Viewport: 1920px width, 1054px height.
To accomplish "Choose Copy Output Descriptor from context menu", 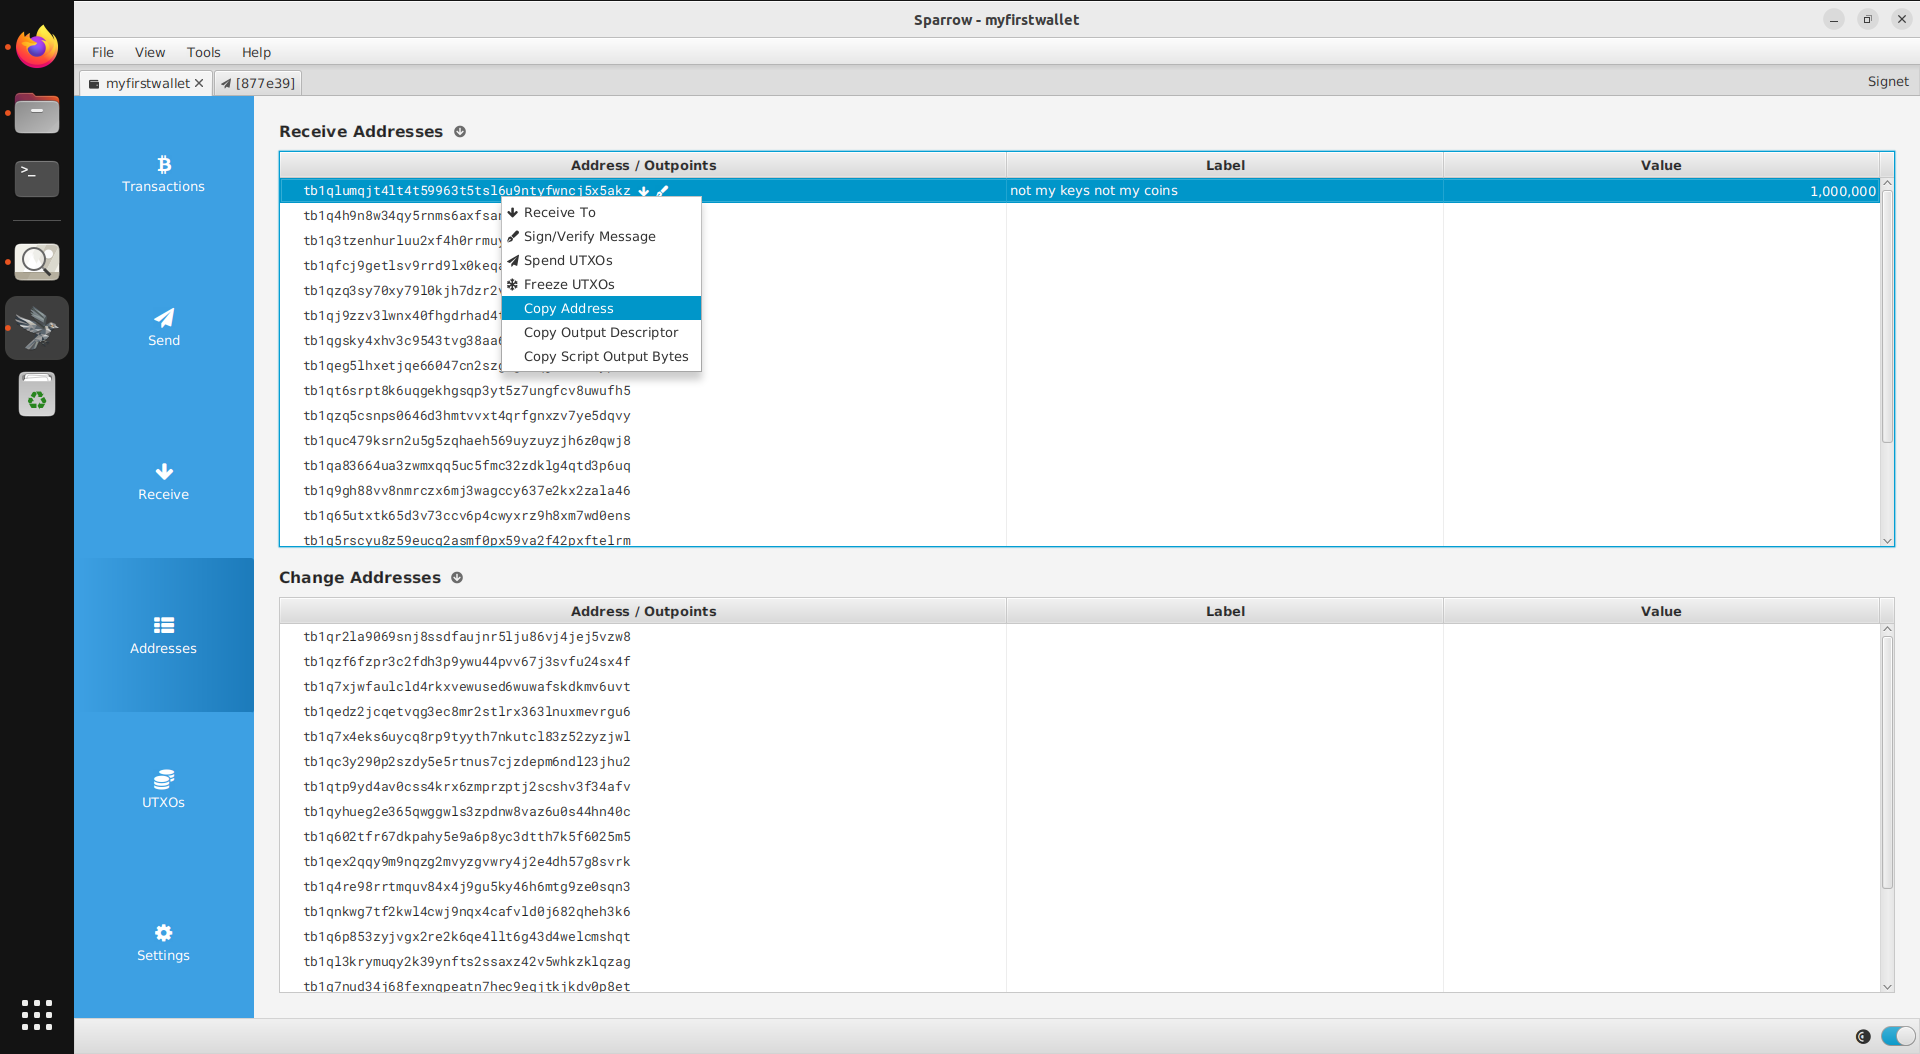I will [x=601, y=332].
